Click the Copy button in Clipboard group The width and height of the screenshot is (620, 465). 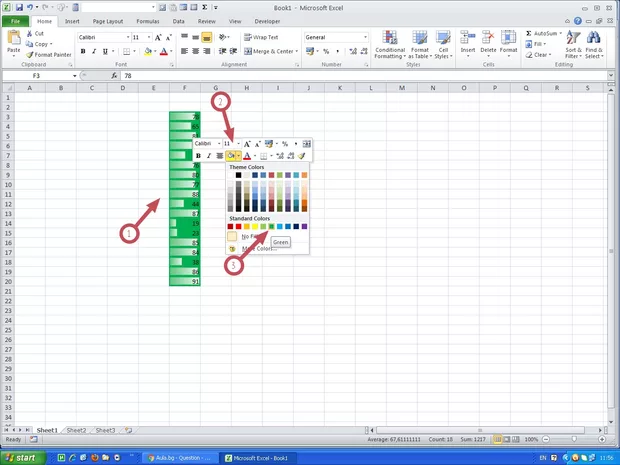pos(39,44)
